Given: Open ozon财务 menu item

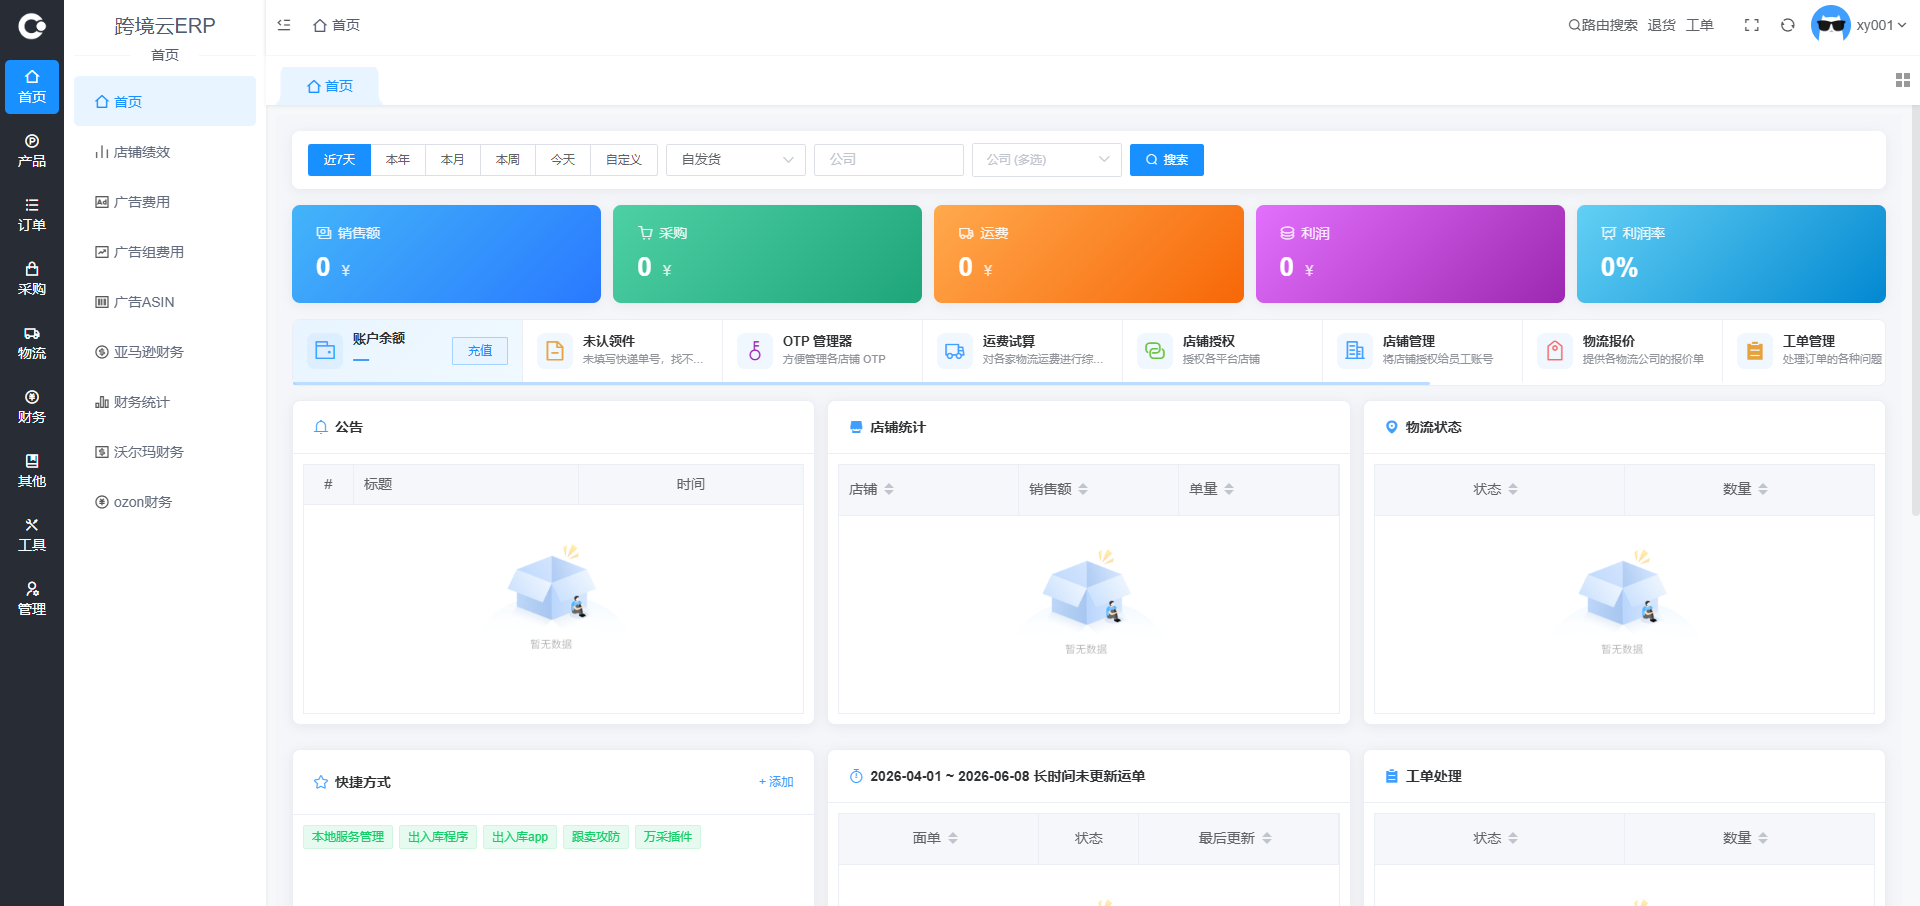Looking at the screenshot, I should click(x=165, y=502).
